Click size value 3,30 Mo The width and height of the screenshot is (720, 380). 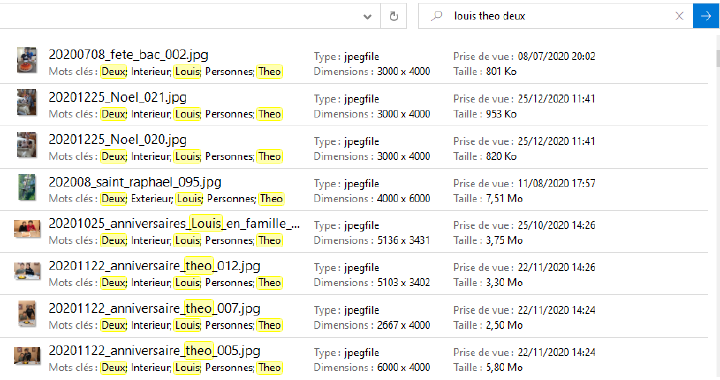coord(505,283)
